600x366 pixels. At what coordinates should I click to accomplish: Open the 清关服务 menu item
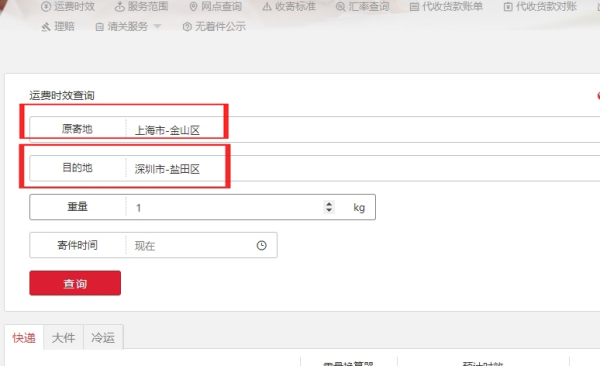[128, 26]
